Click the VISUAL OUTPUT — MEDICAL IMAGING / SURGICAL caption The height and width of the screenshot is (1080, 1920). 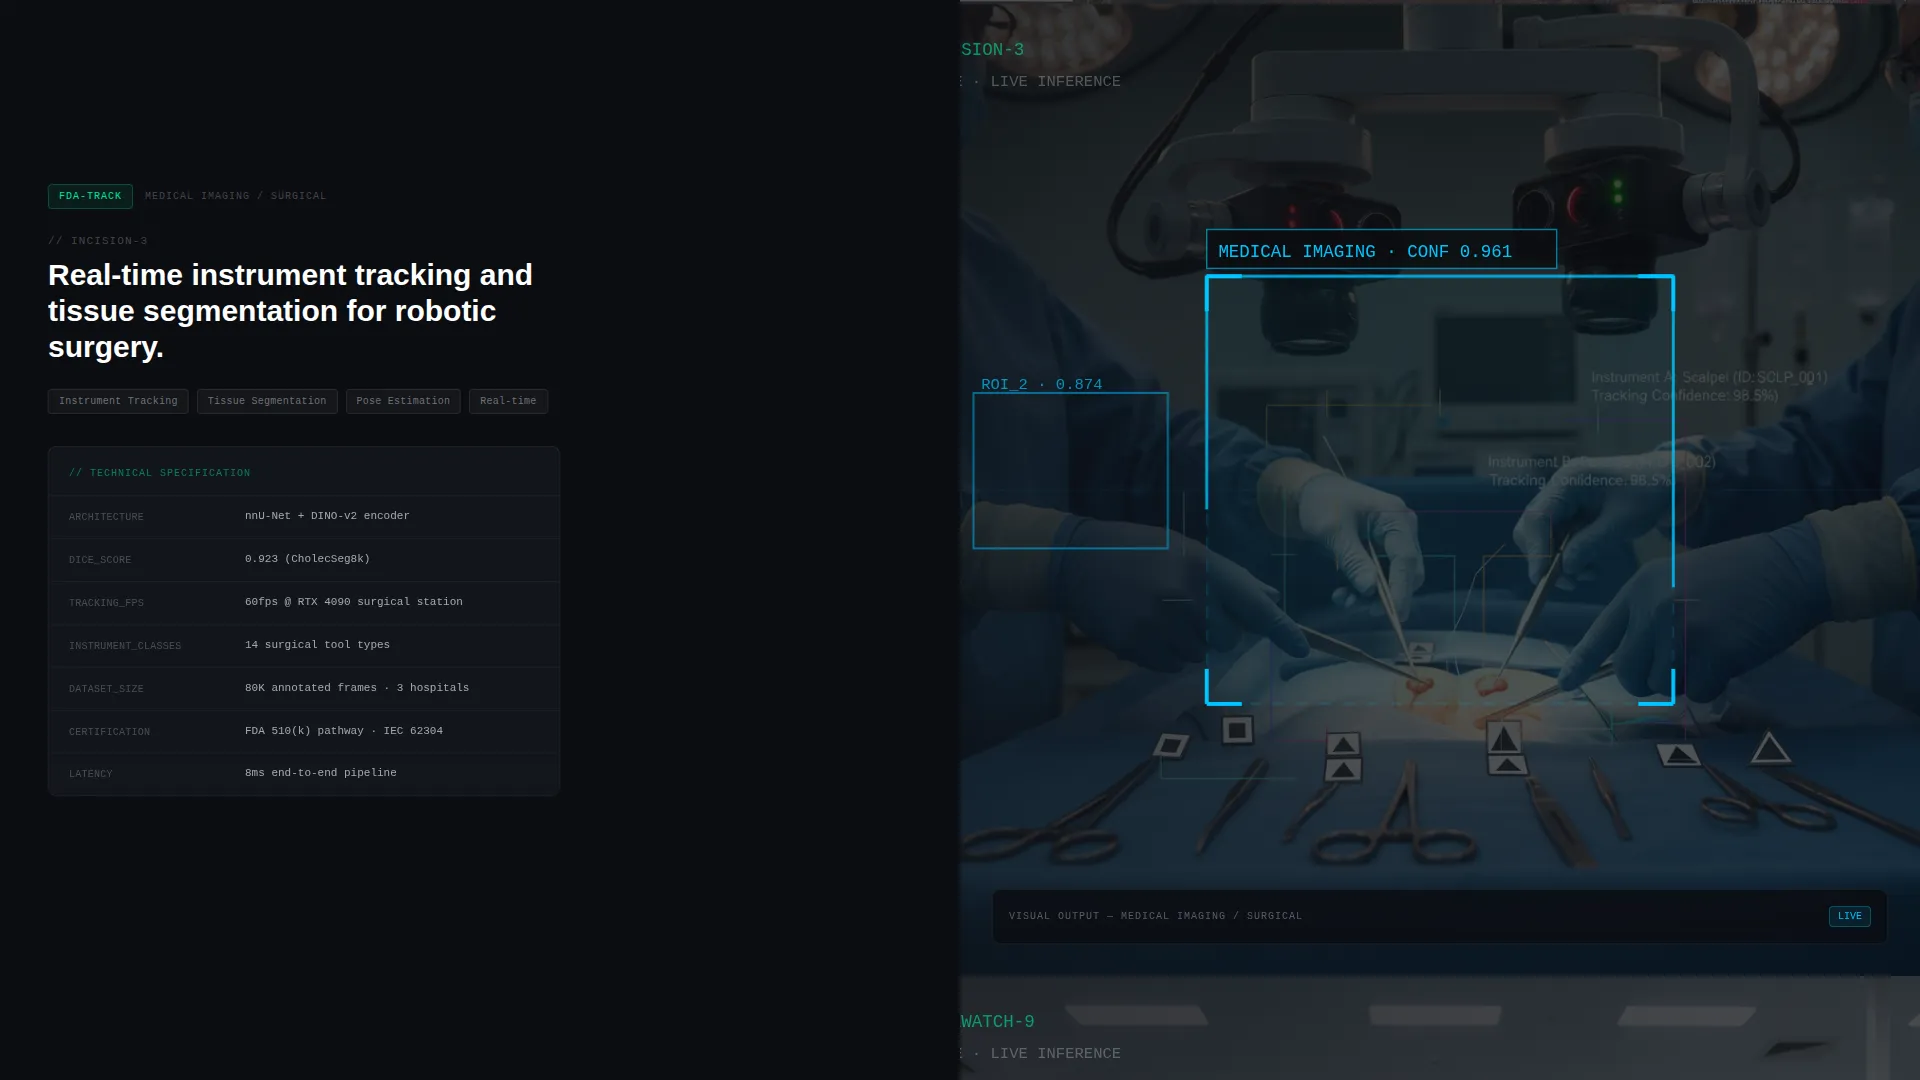[x=1155, y=916]
